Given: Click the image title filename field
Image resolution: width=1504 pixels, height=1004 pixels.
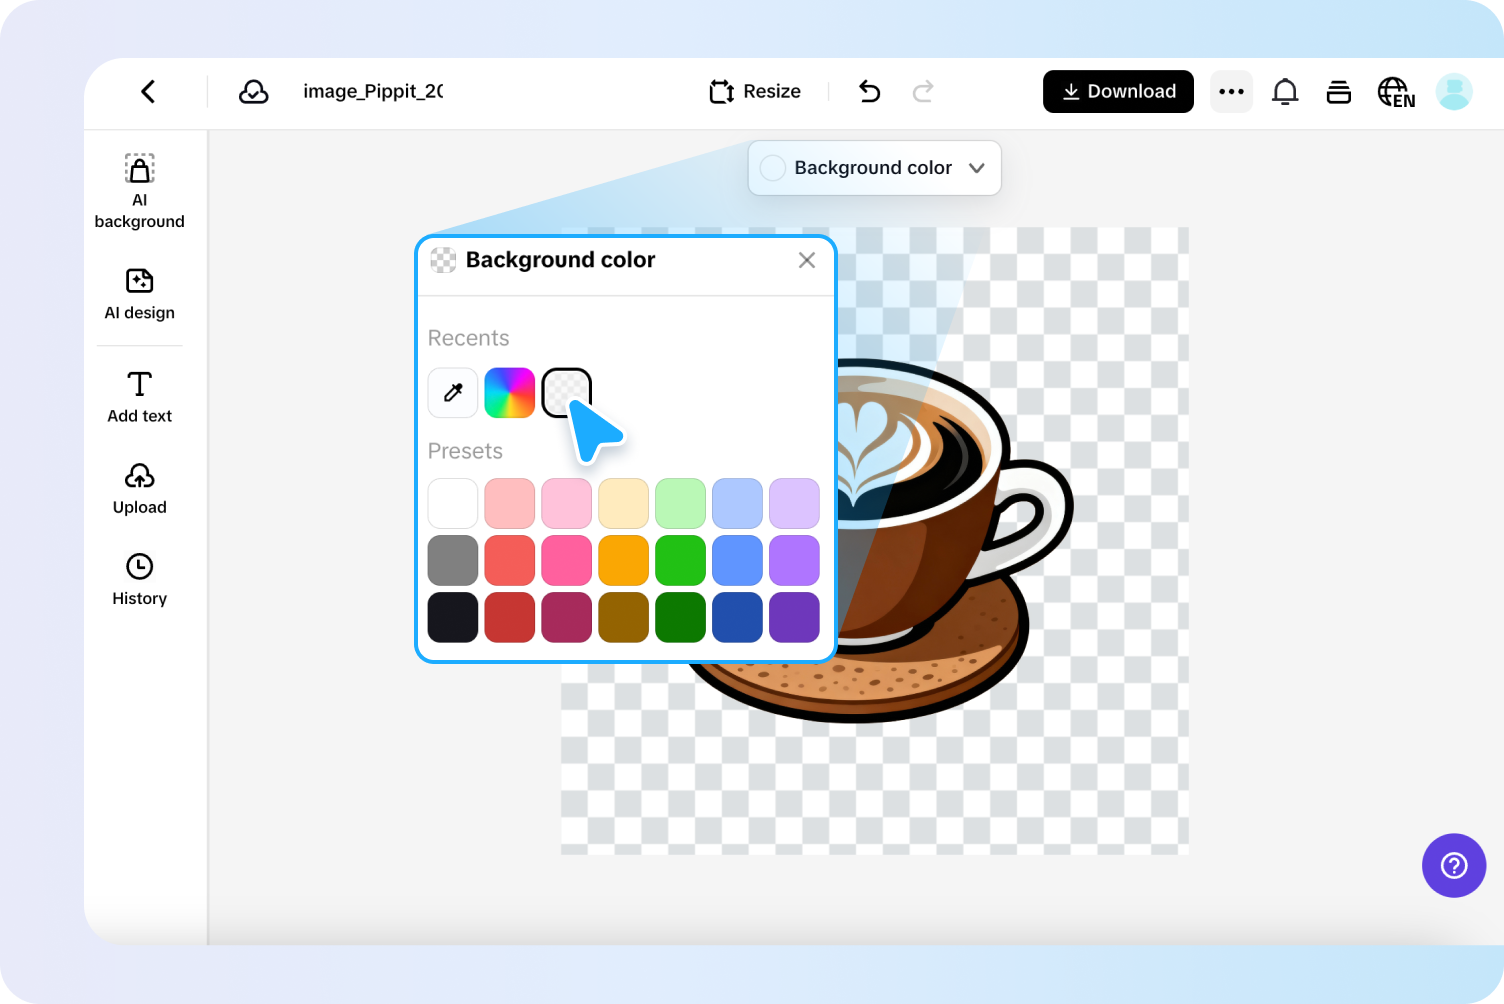Looking at the screenshot, I should [x=373, y=91].
